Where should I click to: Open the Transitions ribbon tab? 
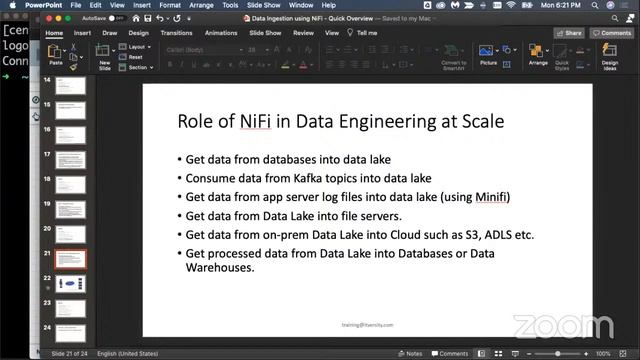coord(176,33)
